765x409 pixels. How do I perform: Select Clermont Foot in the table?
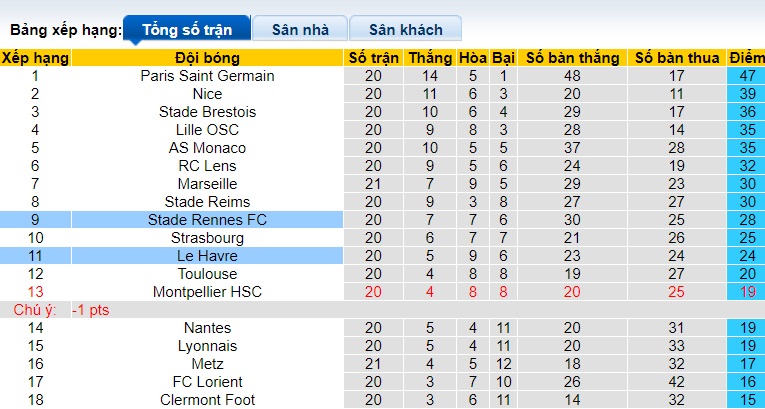click(x=207, y=400)
